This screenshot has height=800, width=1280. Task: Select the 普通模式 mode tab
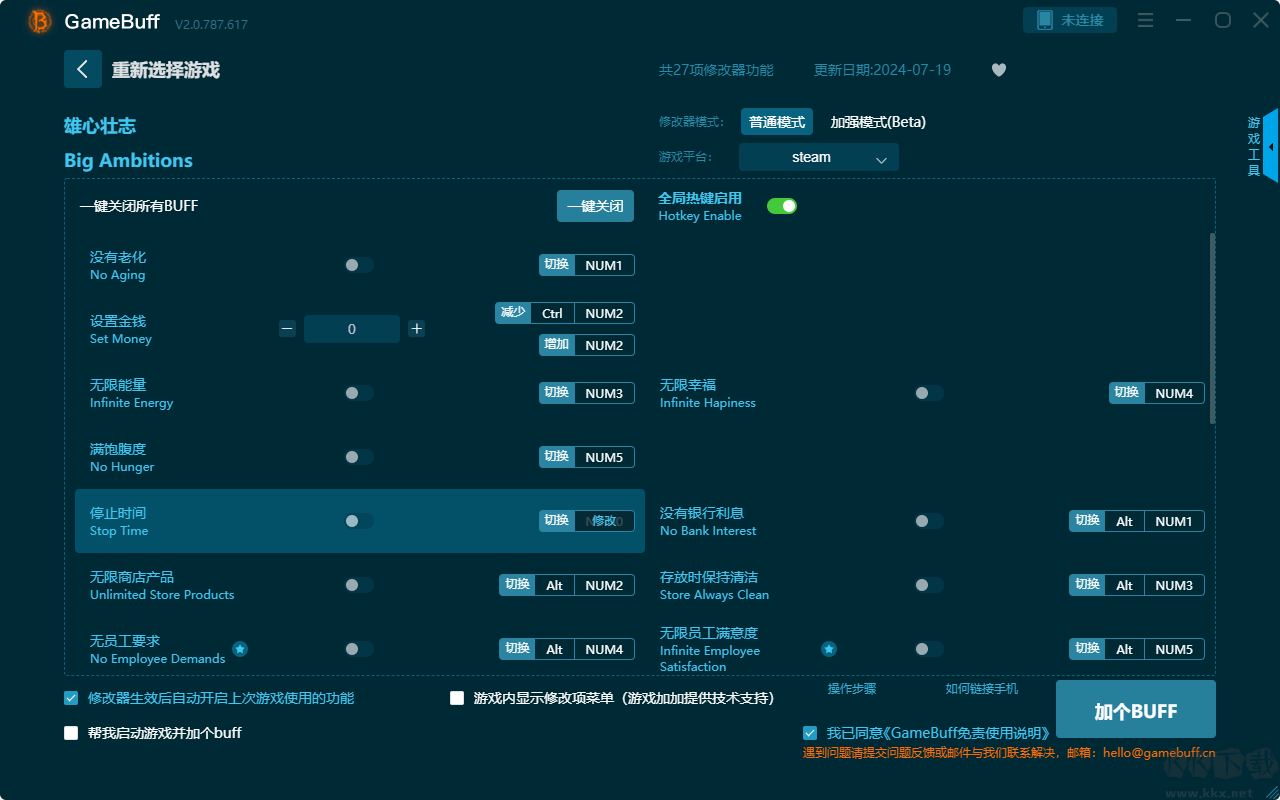tap(776, 122)
